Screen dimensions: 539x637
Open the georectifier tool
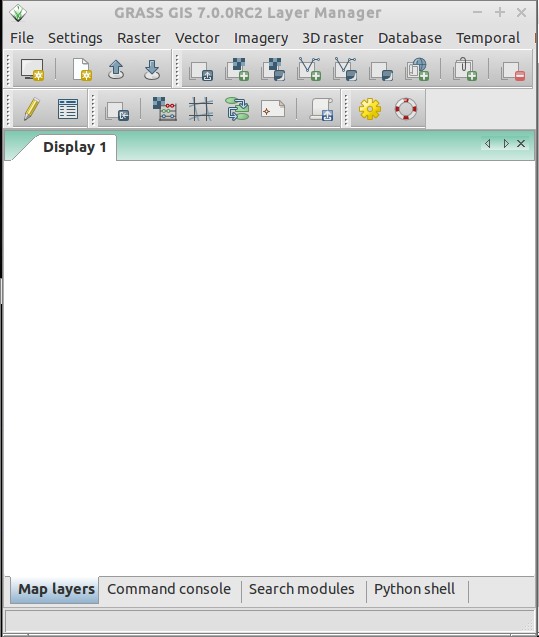(201, 109)
